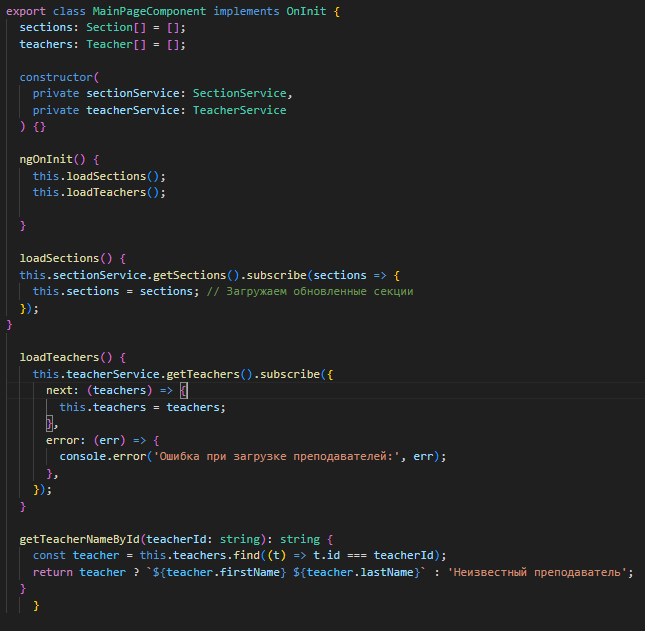Image resolution: width=645 pixels, height=631 pixels.
Task: Click the 't.id === teacherId' comparison
Action: point(373,555)
